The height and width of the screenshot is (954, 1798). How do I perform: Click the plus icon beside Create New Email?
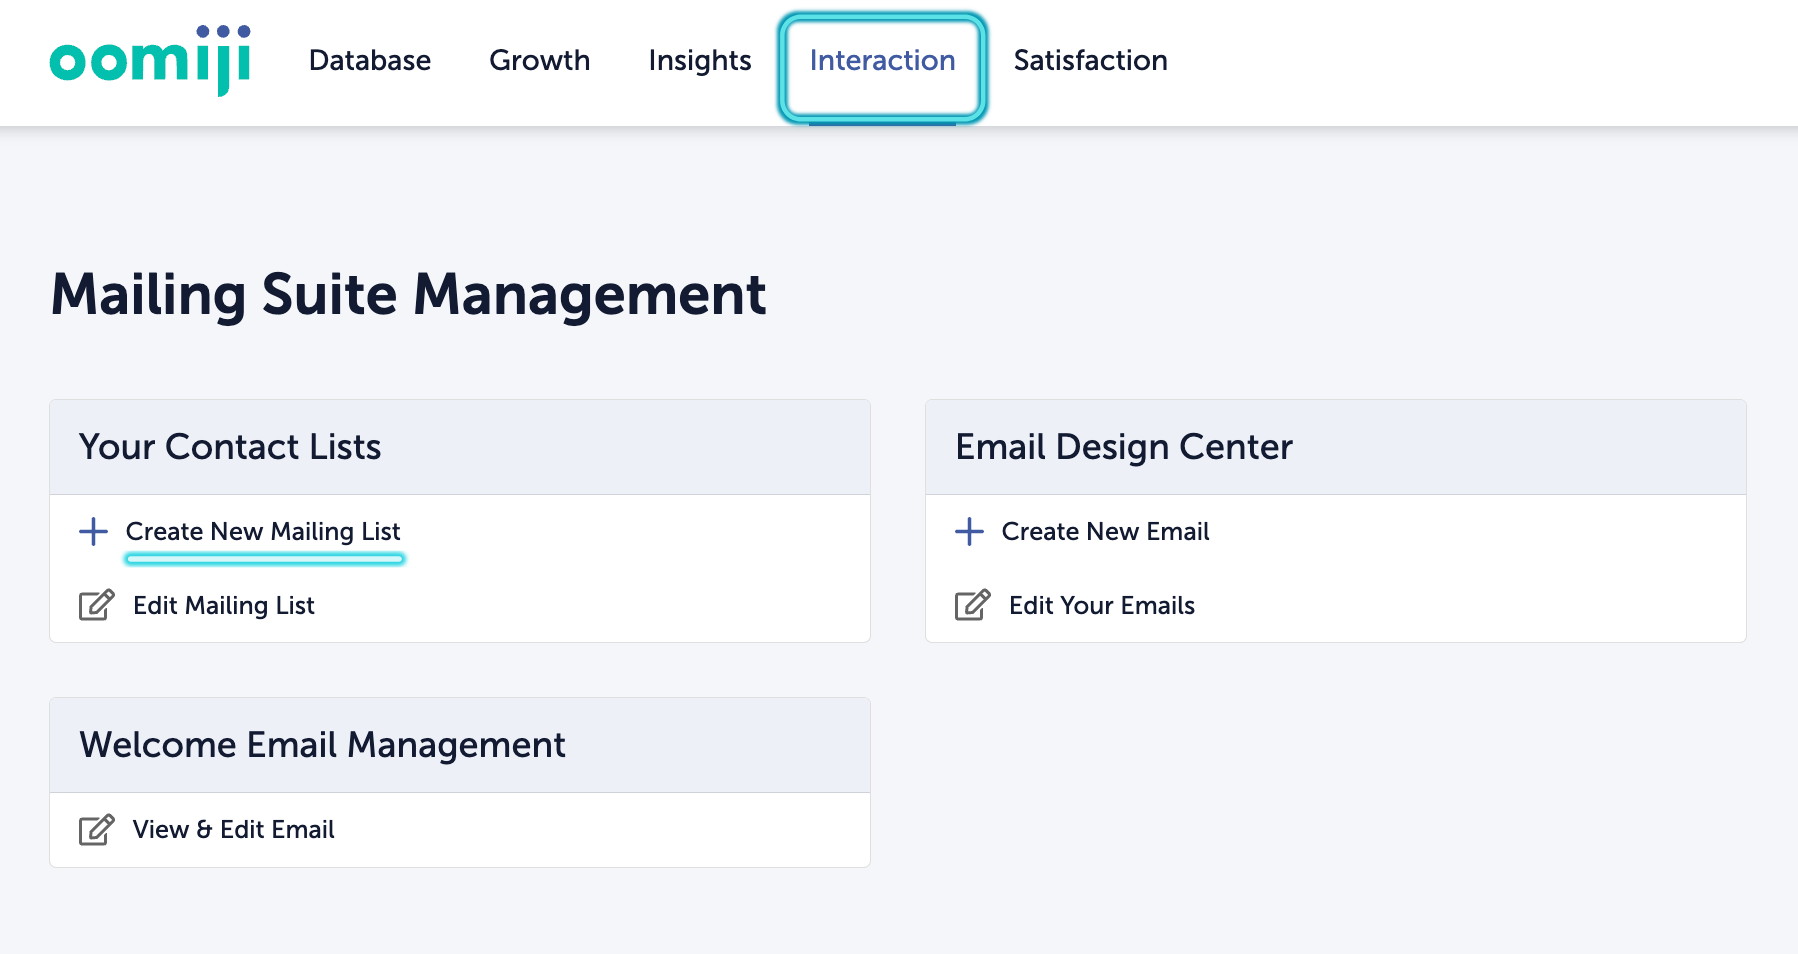pos(969,531)
